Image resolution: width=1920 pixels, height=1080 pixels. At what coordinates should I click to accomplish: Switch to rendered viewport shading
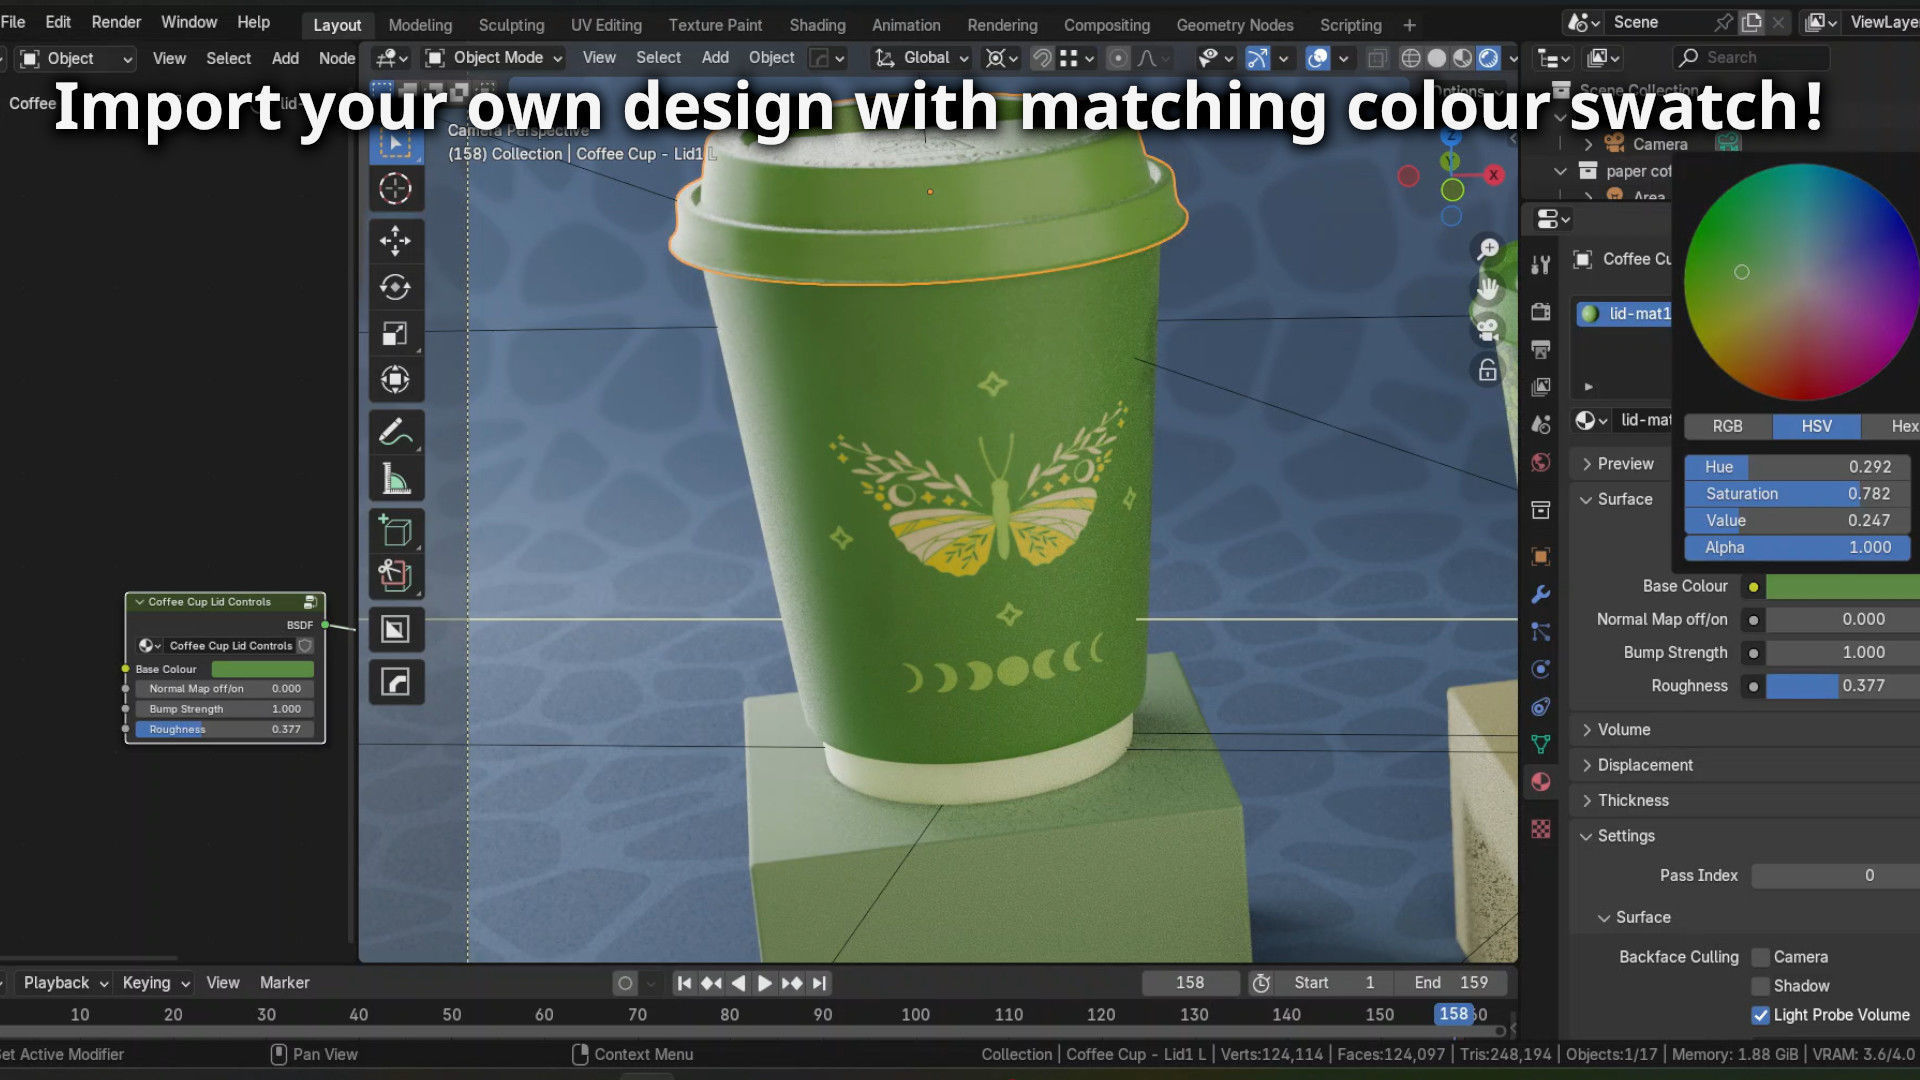[1489, 58]
